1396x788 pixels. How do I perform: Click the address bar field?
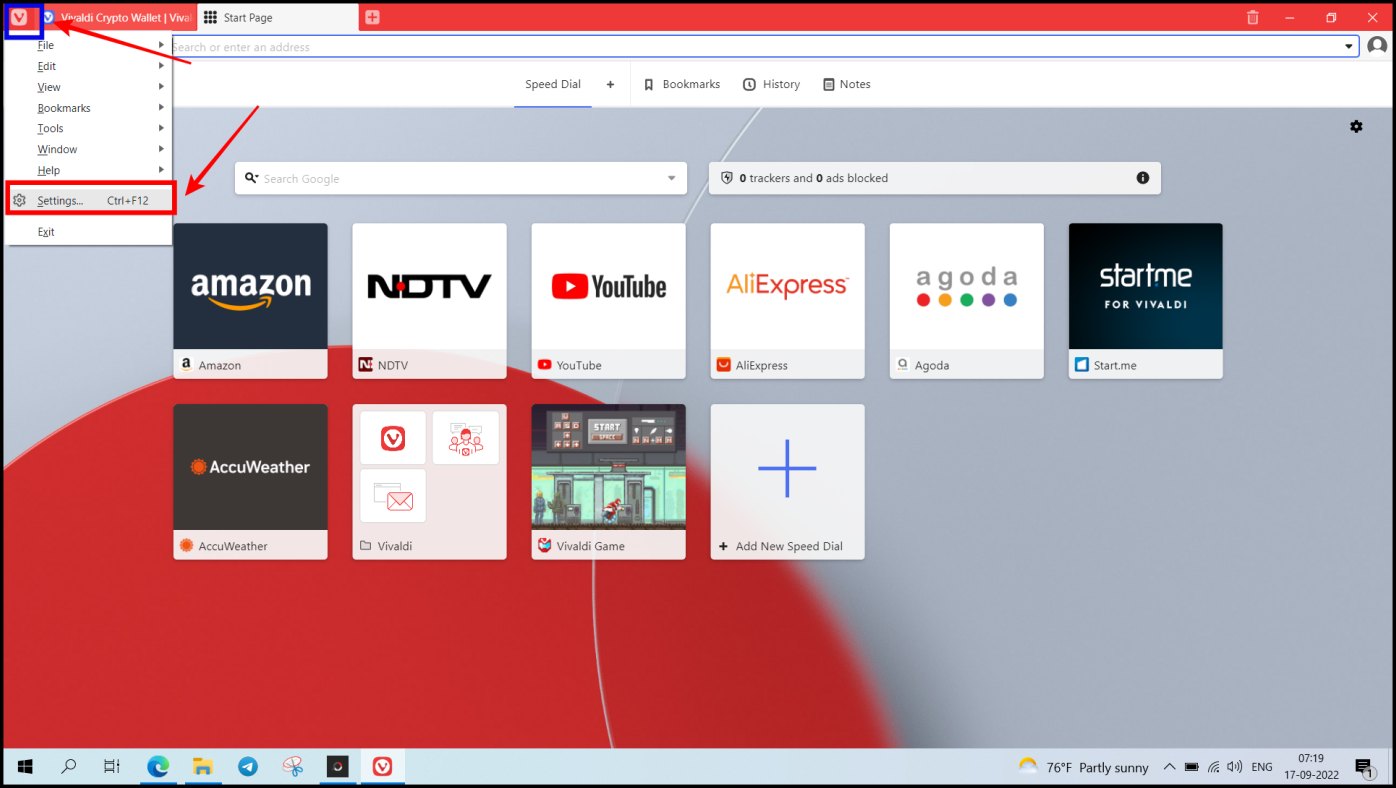[x=755, y=47]
